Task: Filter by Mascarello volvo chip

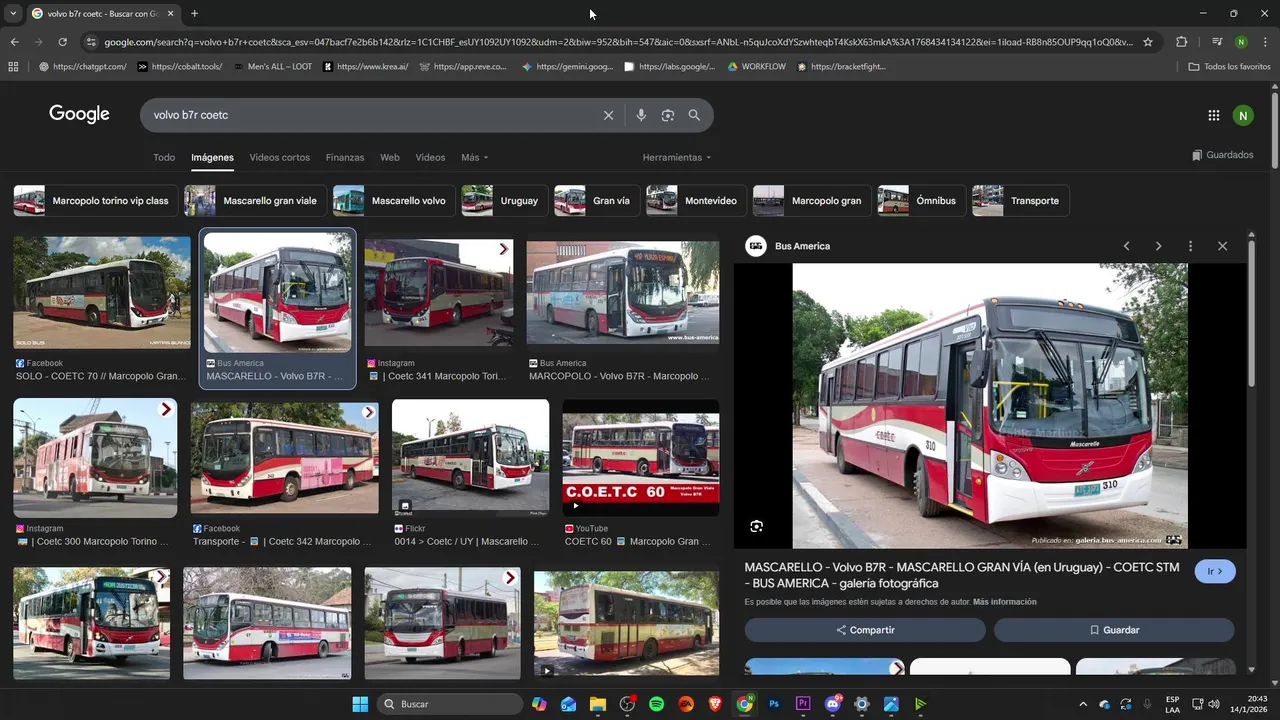Action: click(394, 201)
